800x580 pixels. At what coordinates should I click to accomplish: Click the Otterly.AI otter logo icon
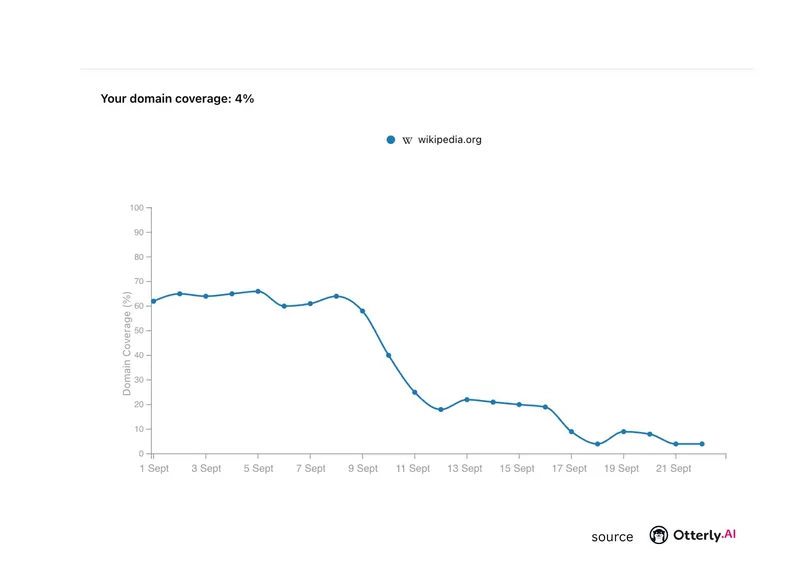[x=659, y=535]
